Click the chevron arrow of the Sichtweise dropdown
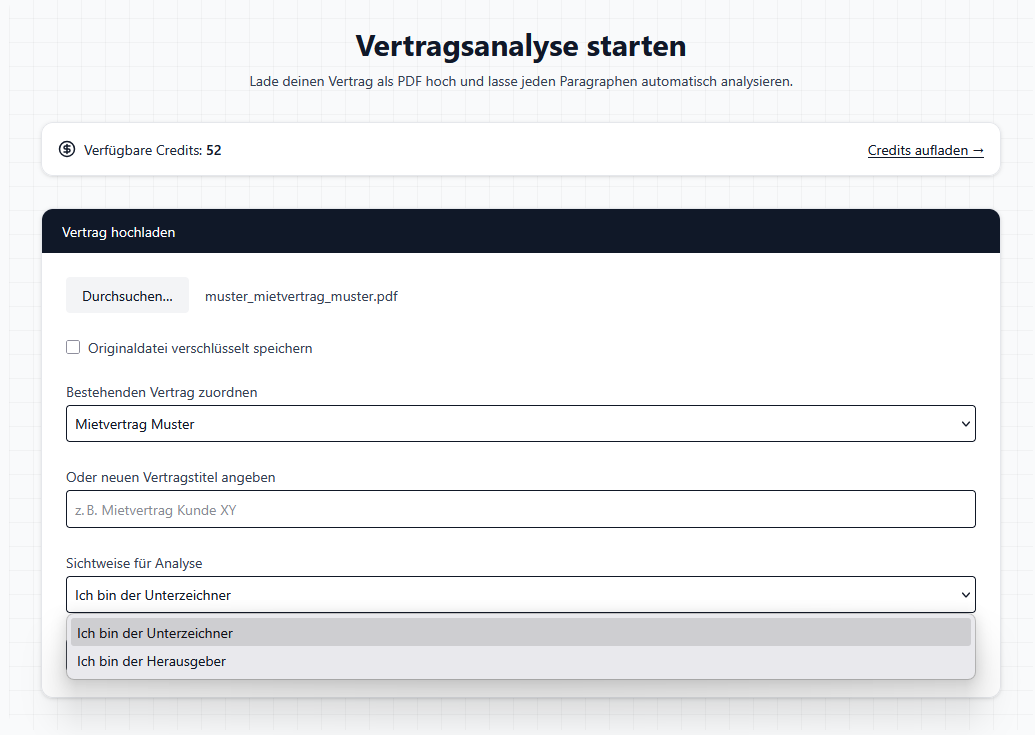Screen dimensions: 1035x735 coord(965,595)
